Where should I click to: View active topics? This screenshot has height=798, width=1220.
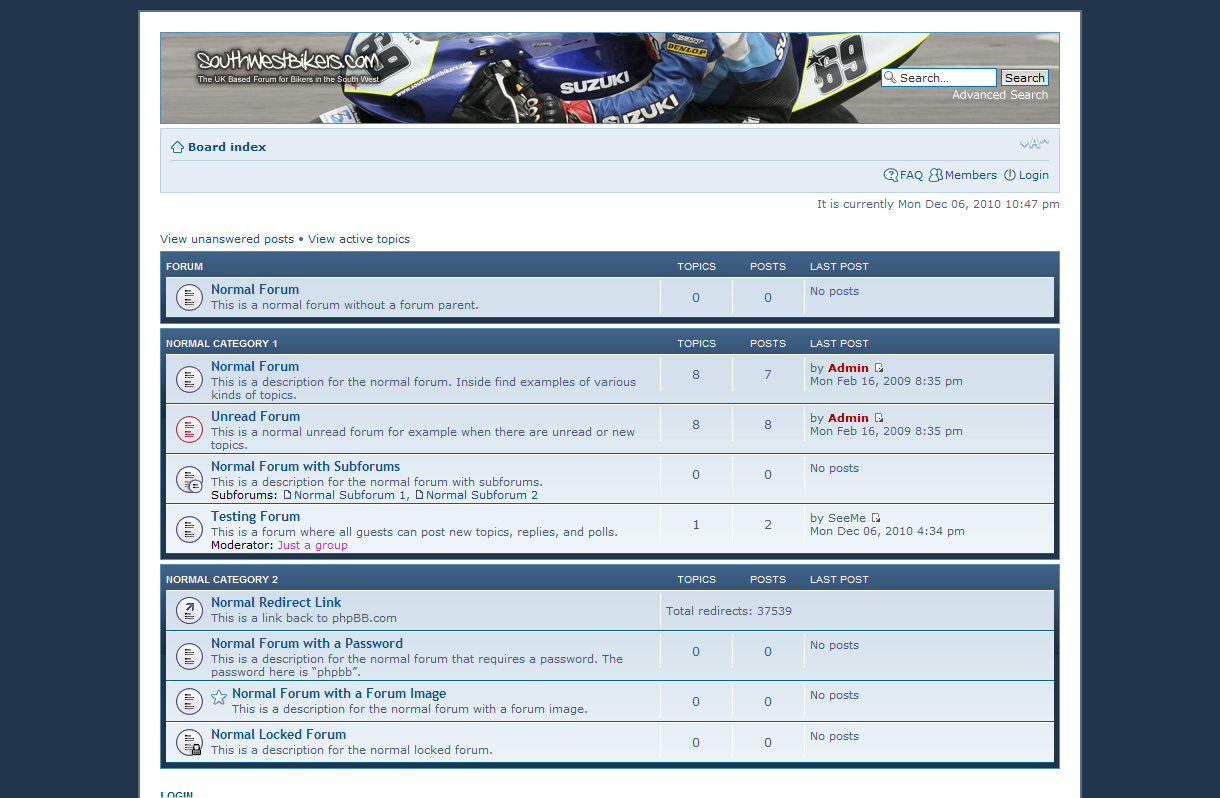click(x=359, y=239)
